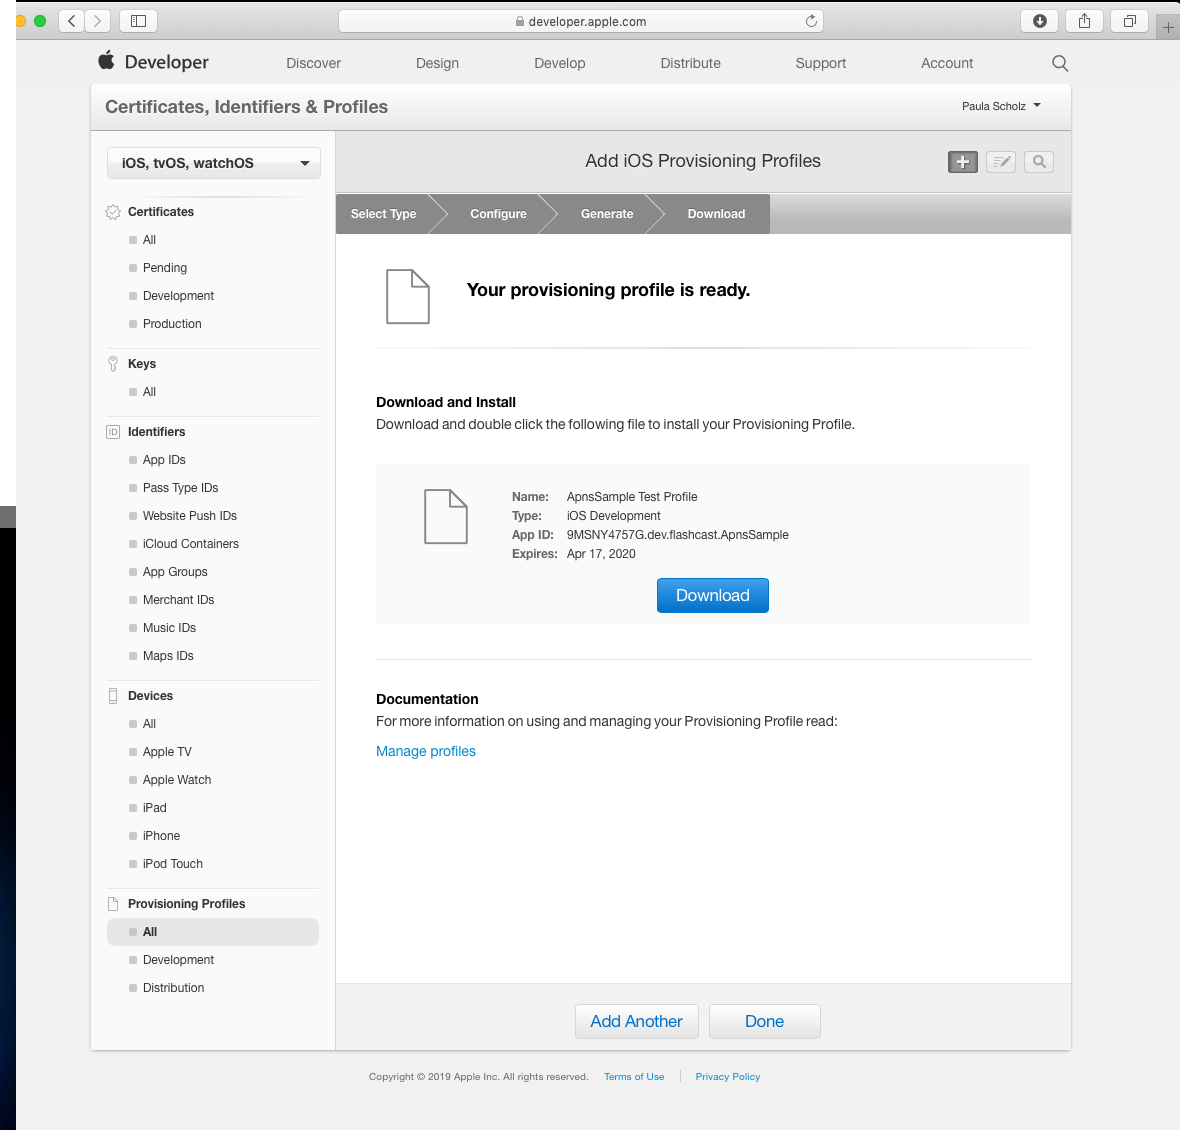
Task: Open the Manage profiles link
Action: pos(426,751)
